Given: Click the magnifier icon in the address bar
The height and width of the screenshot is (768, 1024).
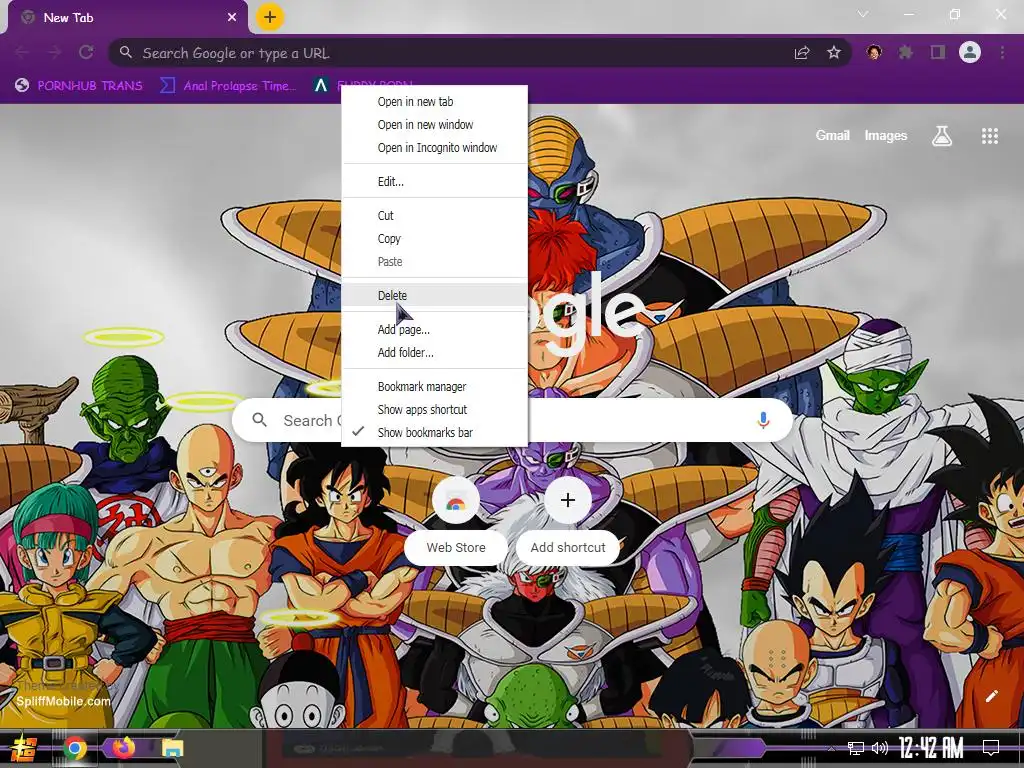Looking at the screenshot, I should click(x=126, y=52).
